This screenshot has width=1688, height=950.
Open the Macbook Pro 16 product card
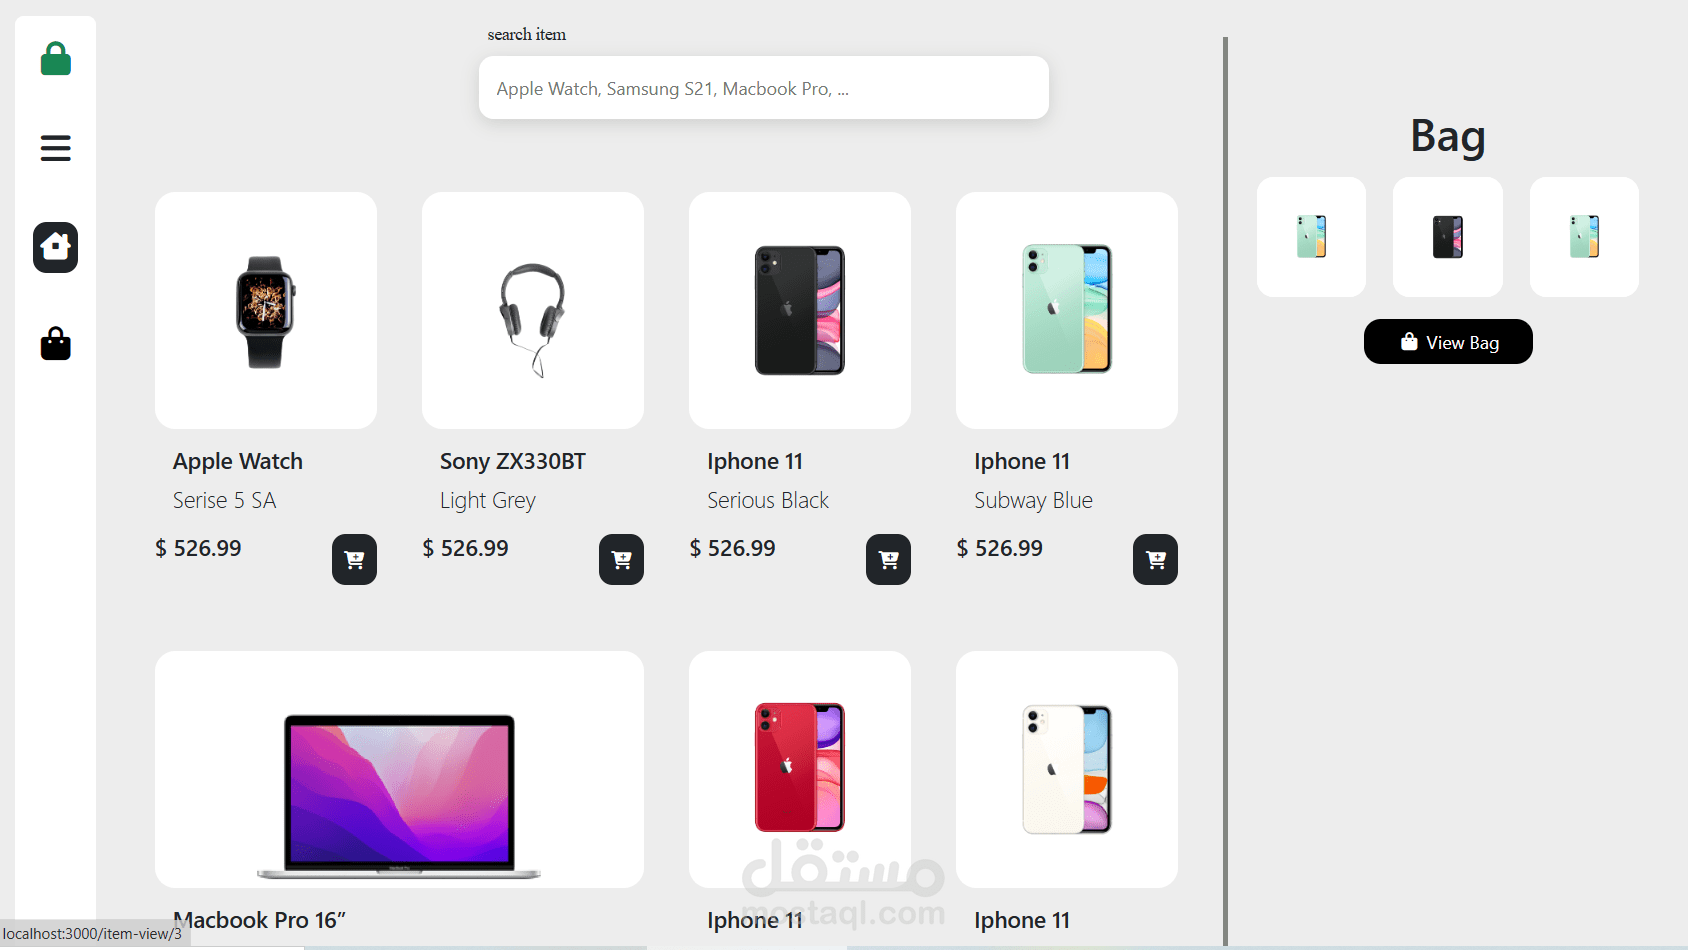tap(399, 770)
